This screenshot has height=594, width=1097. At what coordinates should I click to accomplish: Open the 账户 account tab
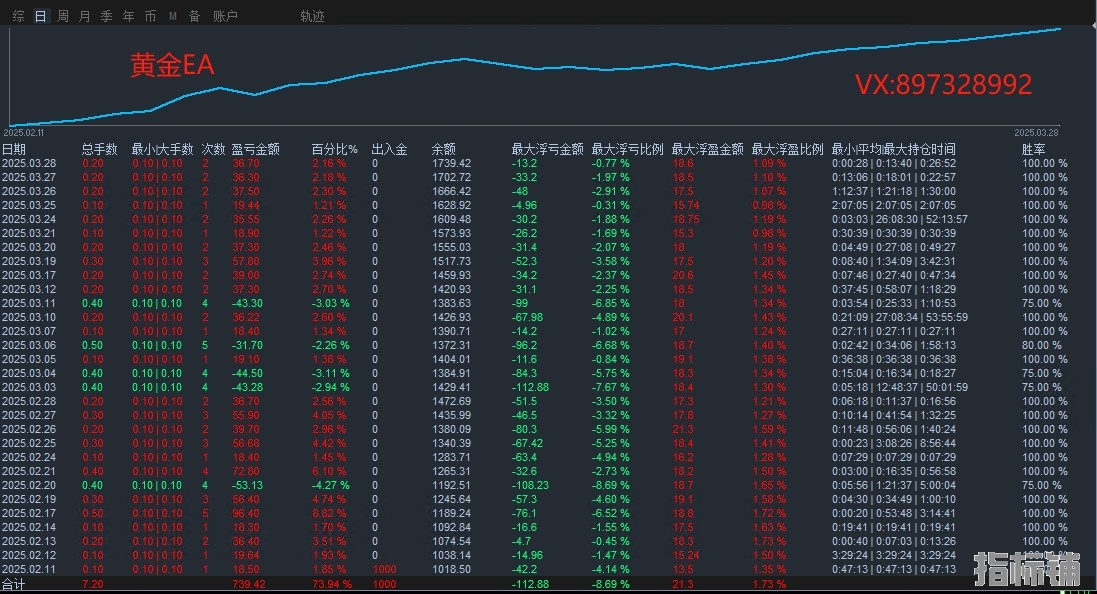[225, 16]
